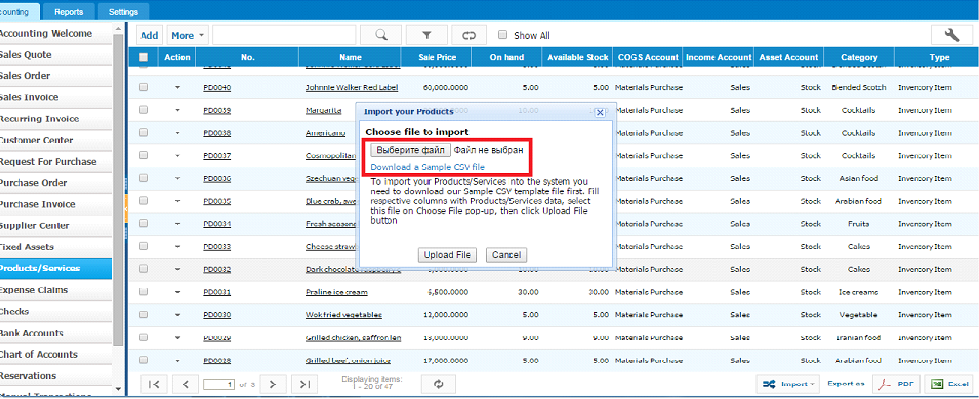Export to Excel button
979x399 pixels.
(950, 384)
